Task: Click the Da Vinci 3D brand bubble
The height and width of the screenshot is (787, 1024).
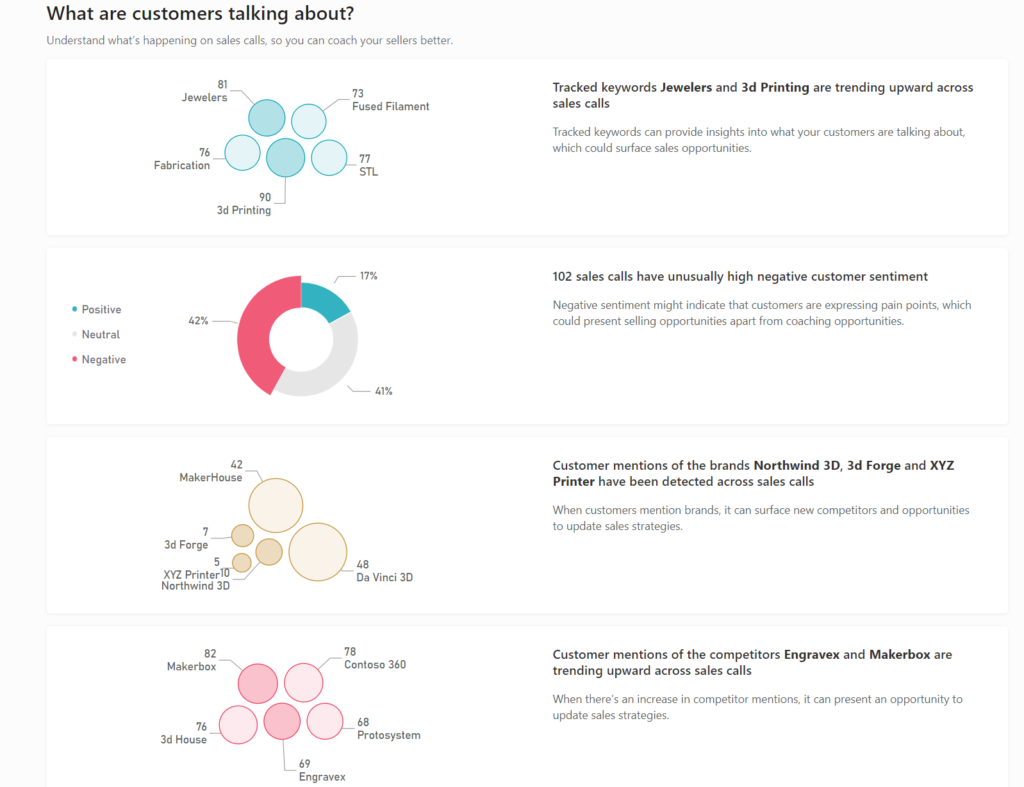Action: 318,551
